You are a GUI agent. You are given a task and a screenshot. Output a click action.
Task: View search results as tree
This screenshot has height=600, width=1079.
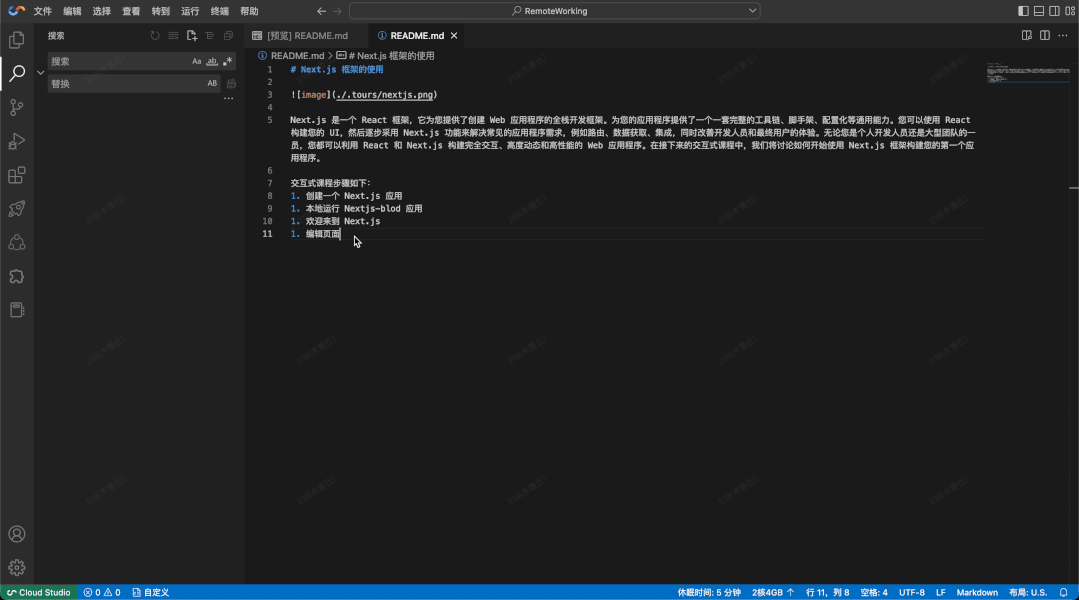pyautogui.click(x=210, y=36)
